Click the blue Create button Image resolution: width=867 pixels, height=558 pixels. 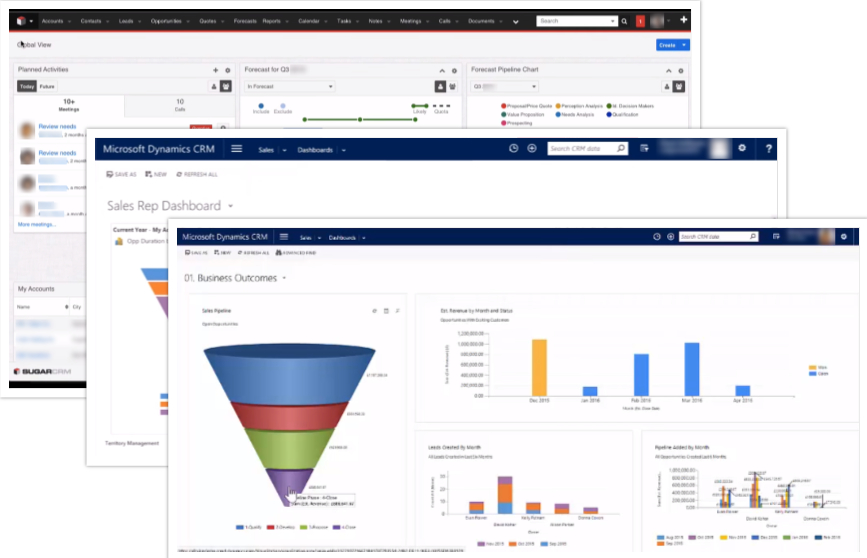667,45
